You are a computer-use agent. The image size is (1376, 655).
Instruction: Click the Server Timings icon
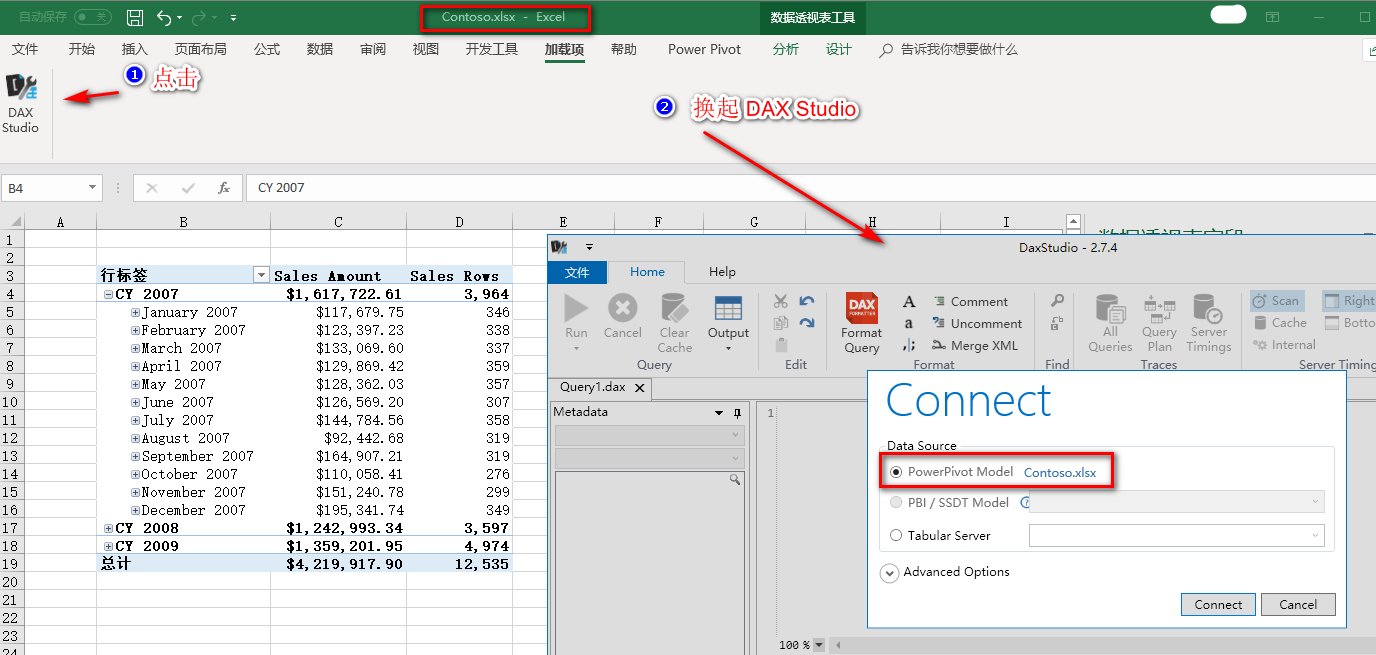point(1208,309)
